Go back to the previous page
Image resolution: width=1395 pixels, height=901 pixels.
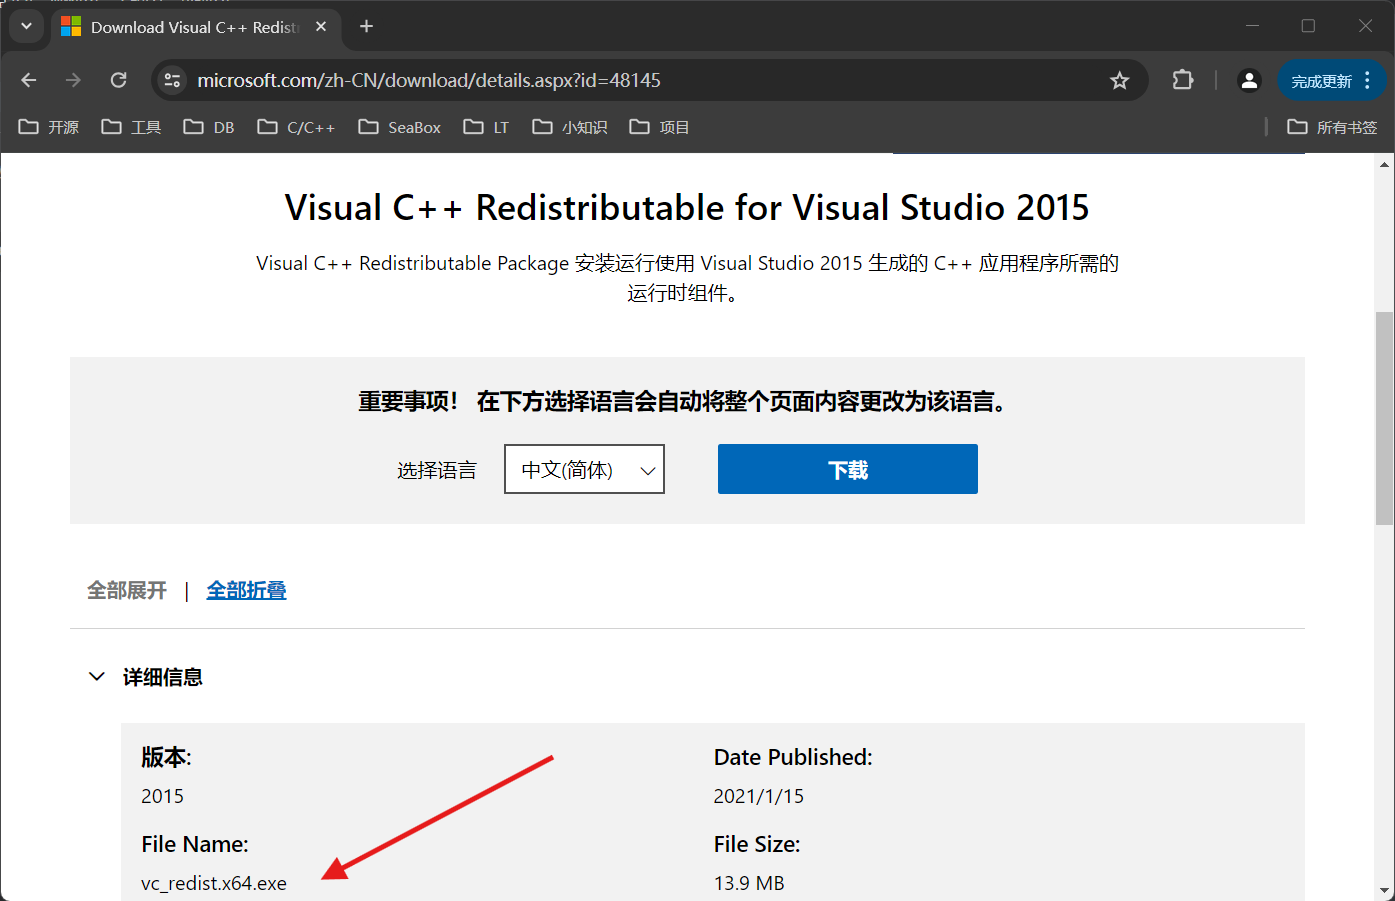tap(29, 80)
